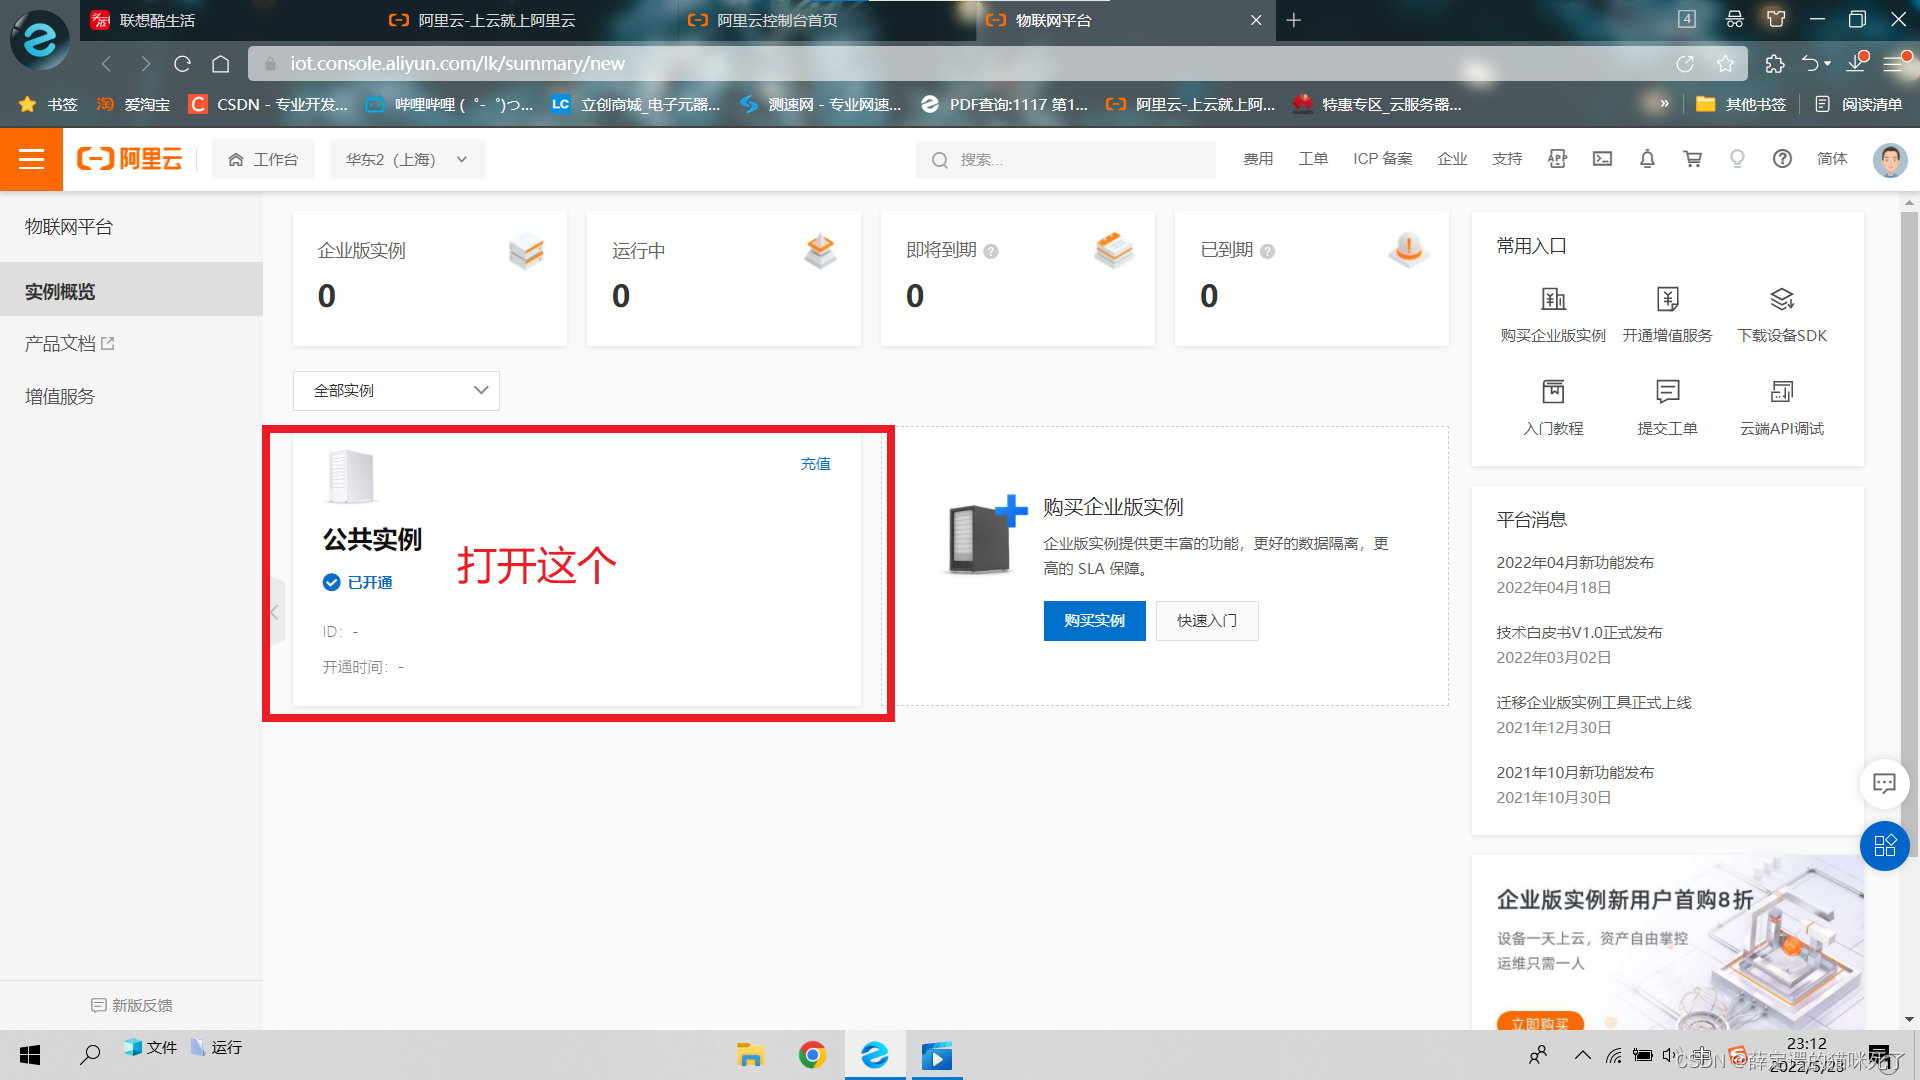Screen dimensions: 1920x1080
Task: Open Windows Start menu
Action: click(x=30, y=1055)
